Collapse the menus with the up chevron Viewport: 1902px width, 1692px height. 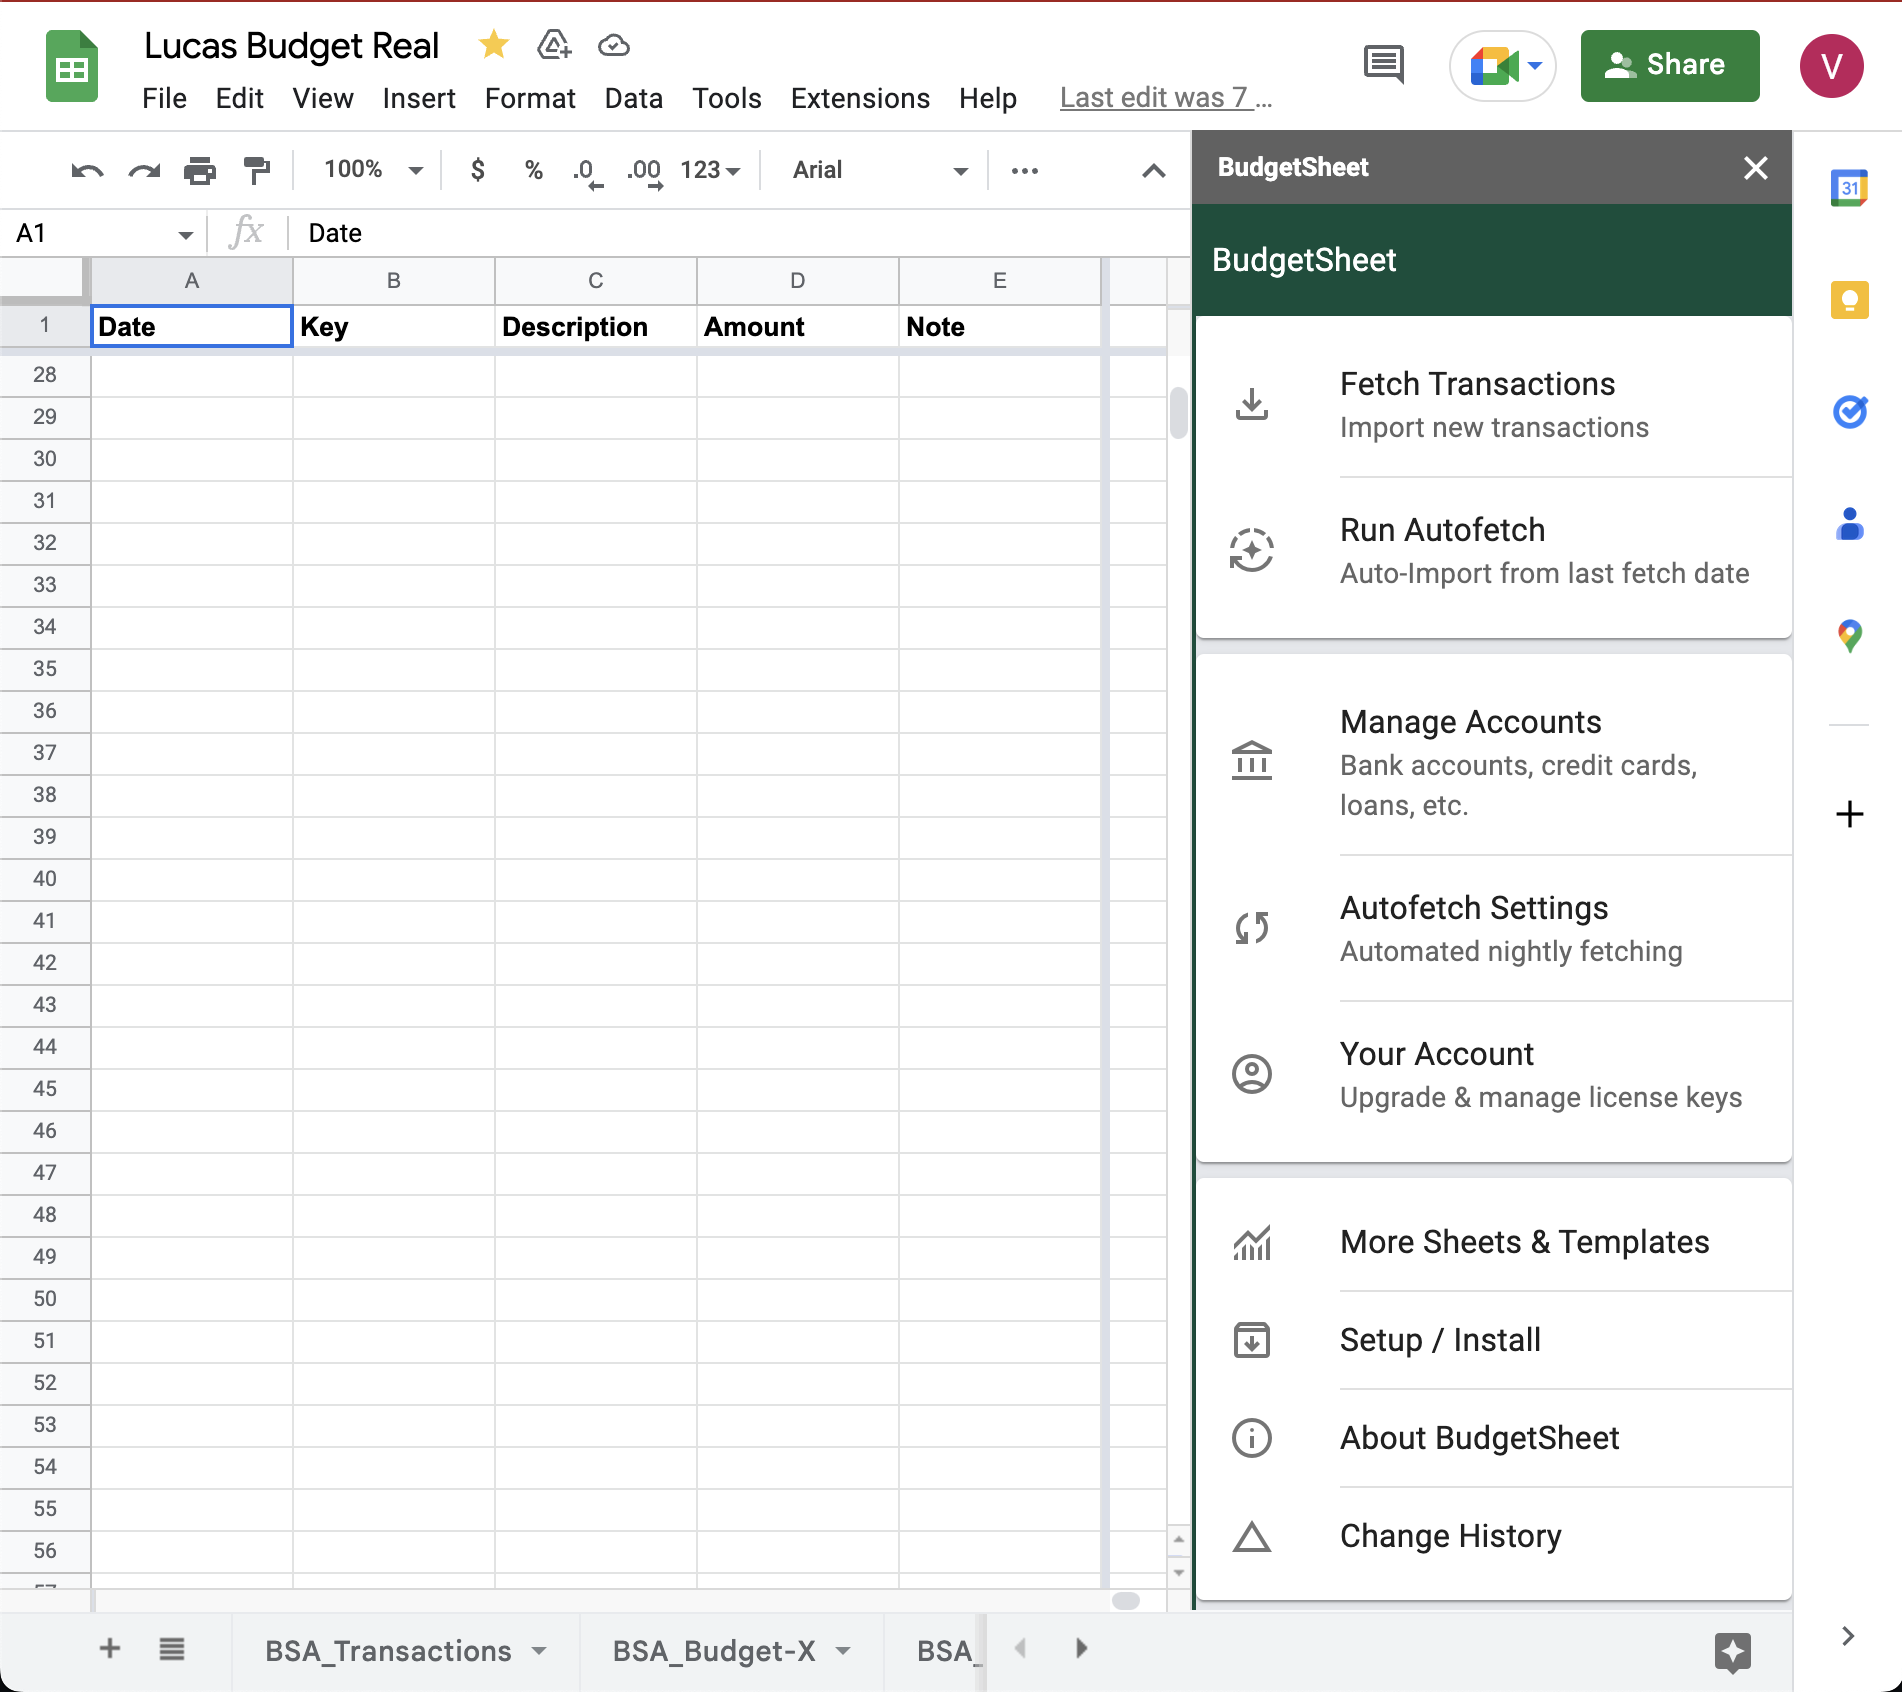coord(1154,171)
